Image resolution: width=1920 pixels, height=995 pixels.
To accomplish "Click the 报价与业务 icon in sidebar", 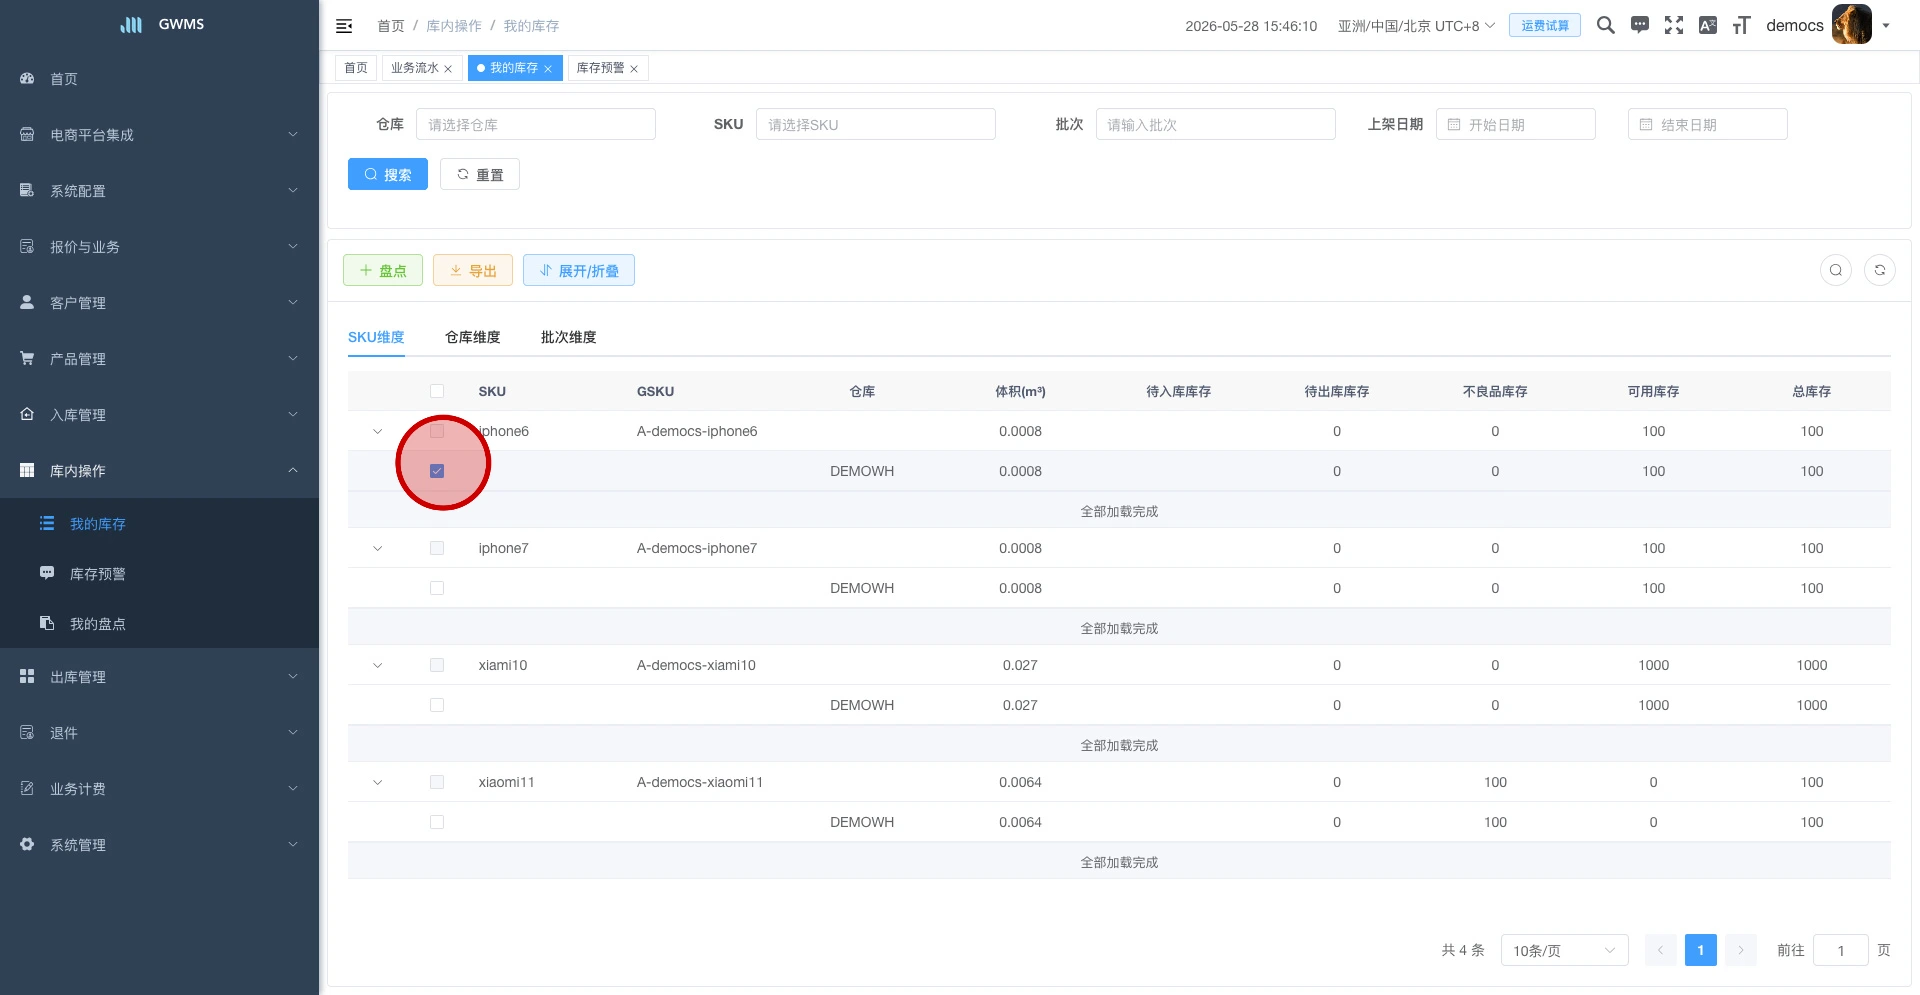I will pos(27,246).
